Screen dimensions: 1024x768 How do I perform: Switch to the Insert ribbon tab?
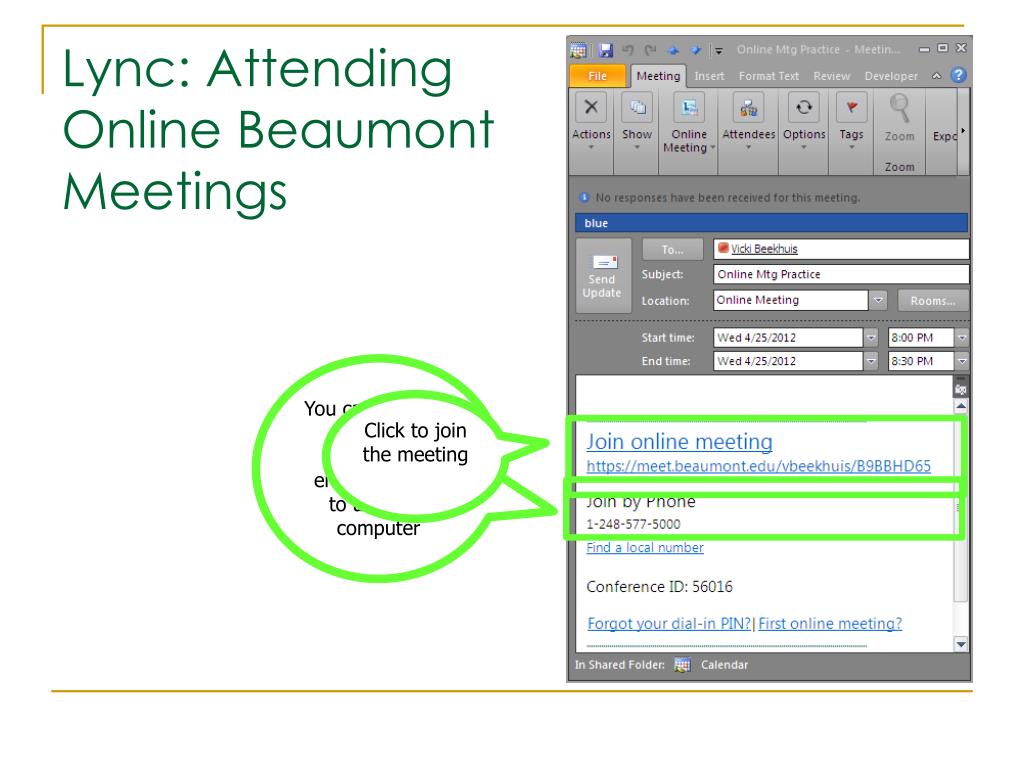point(709,76)
